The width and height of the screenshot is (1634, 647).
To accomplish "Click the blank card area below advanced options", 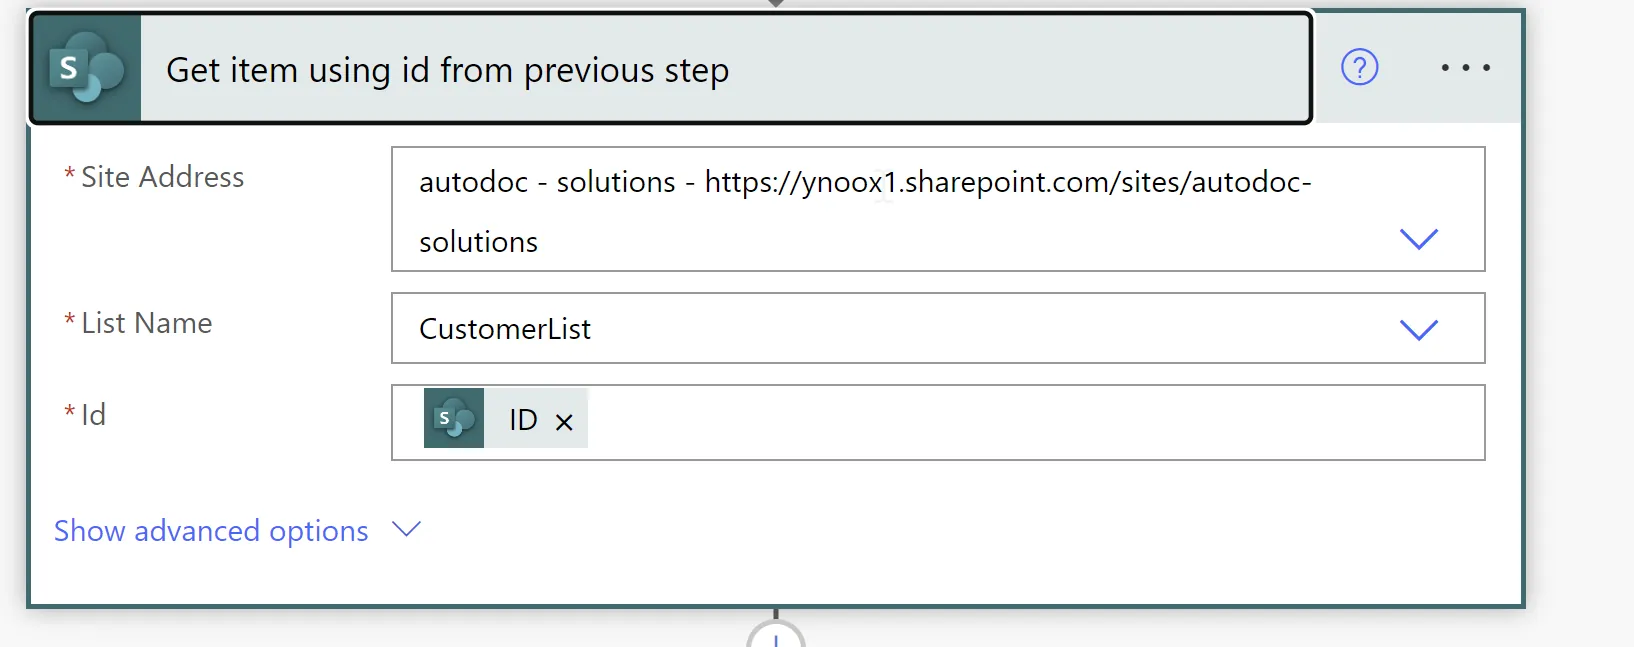I will click(776, 578).
